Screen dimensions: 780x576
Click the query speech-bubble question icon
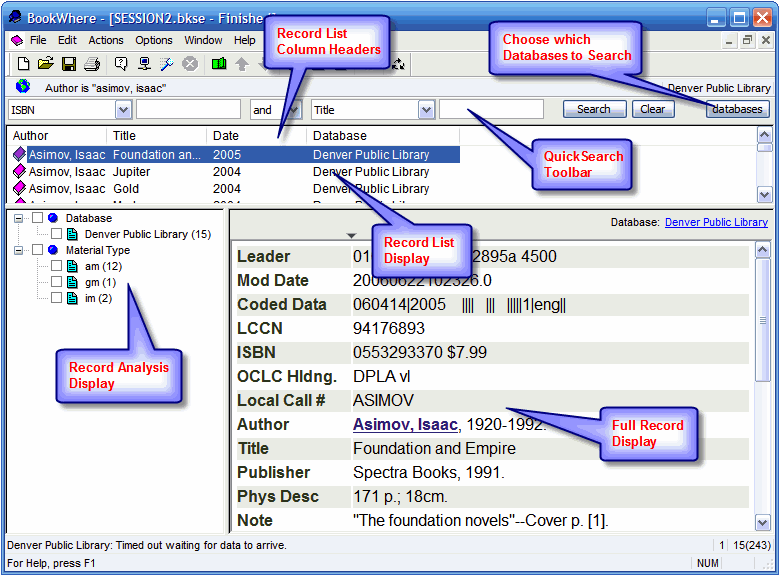point(120,64)
